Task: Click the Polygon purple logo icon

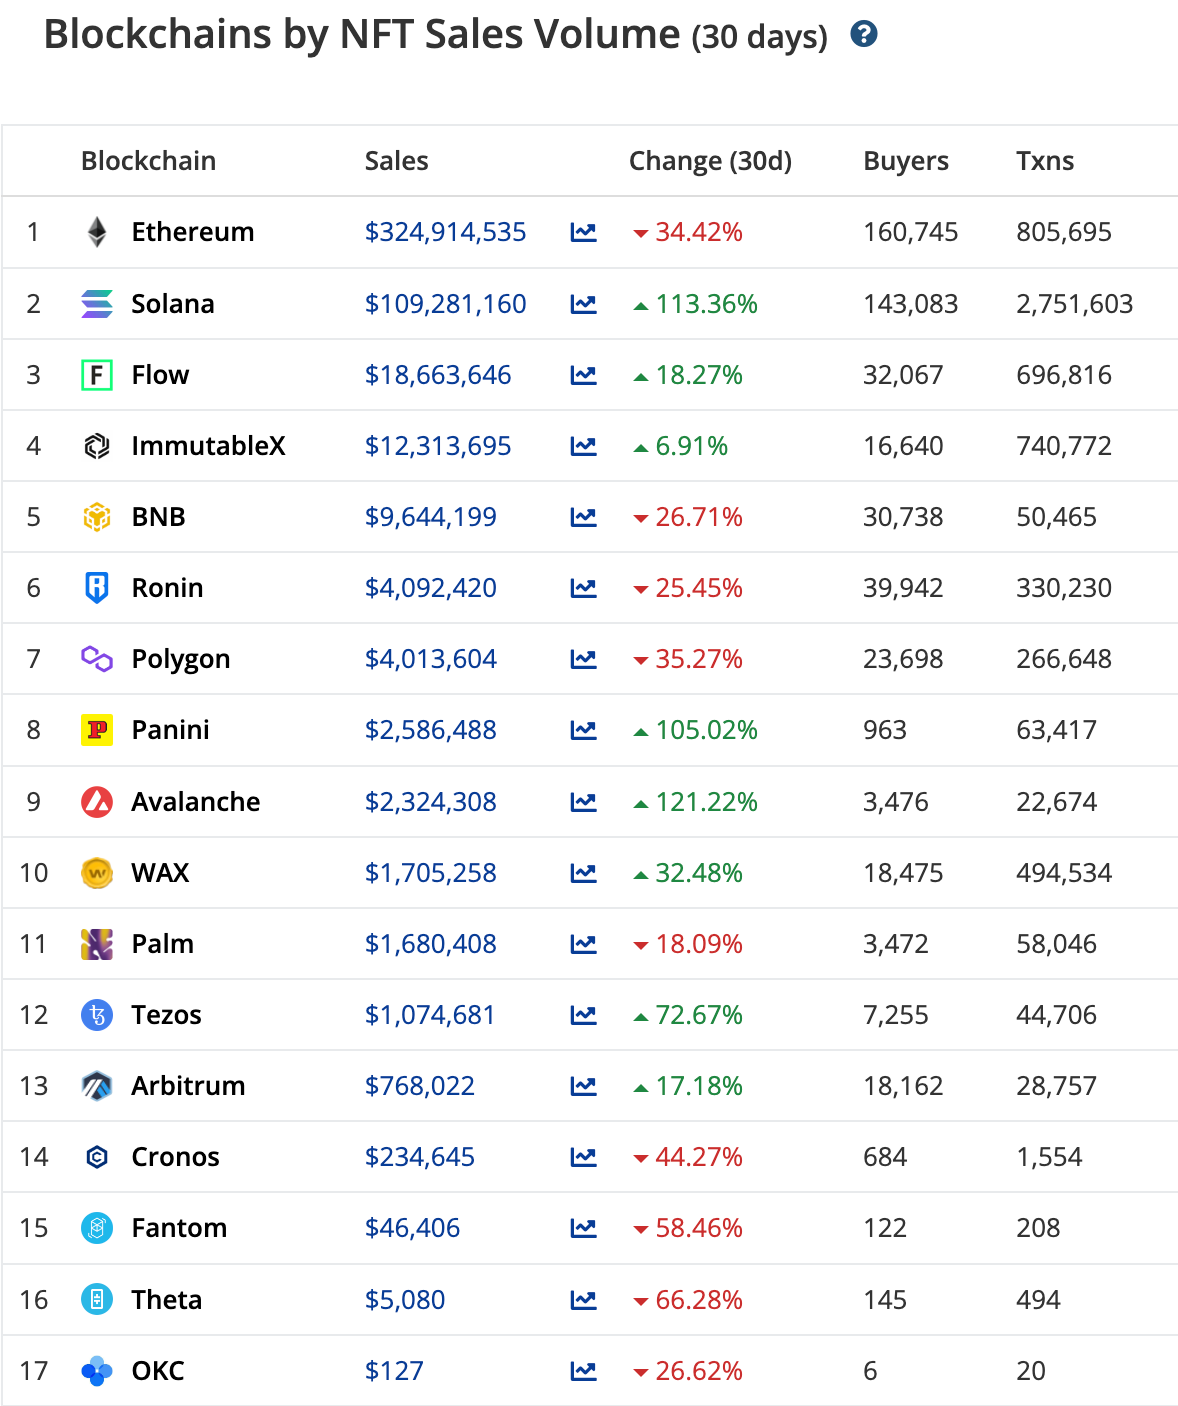Action: pos(97,659)
